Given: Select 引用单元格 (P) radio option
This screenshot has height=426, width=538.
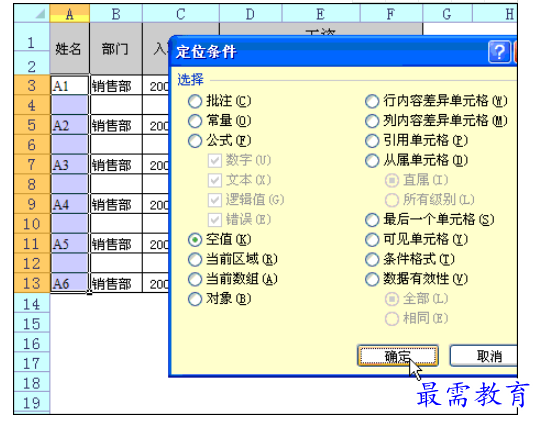Looking at the screenshot, I should tap(372, 141).
